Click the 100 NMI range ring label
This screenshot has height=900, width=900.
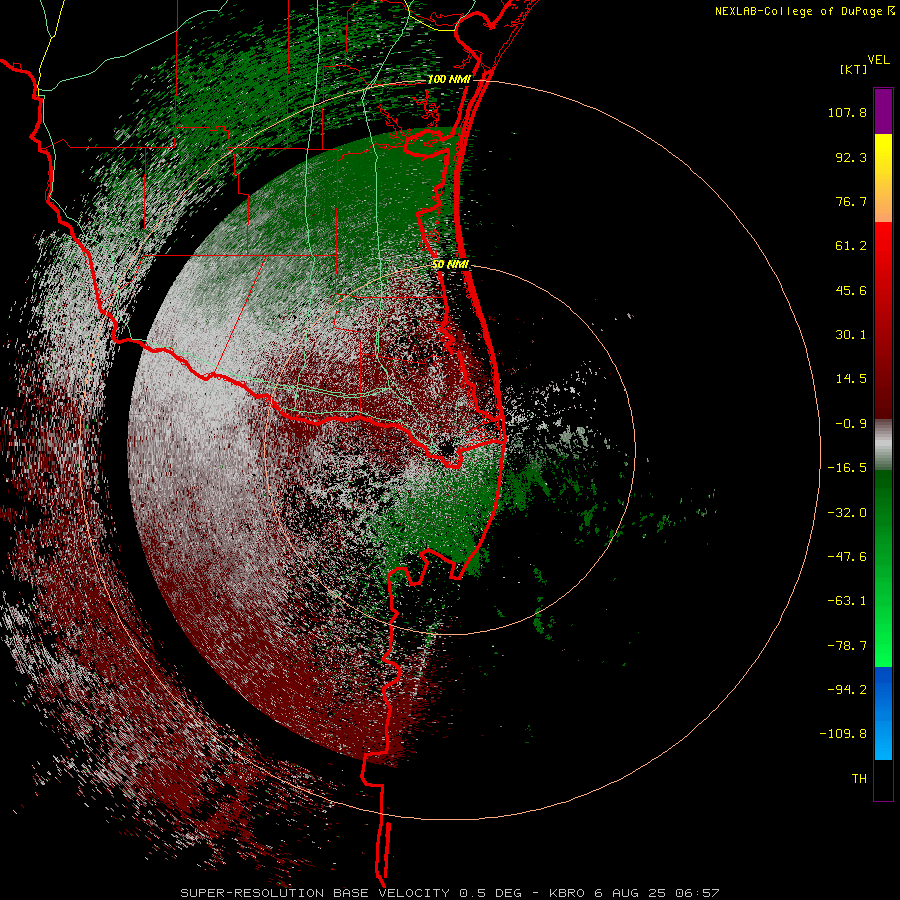[x=448, y=80]
